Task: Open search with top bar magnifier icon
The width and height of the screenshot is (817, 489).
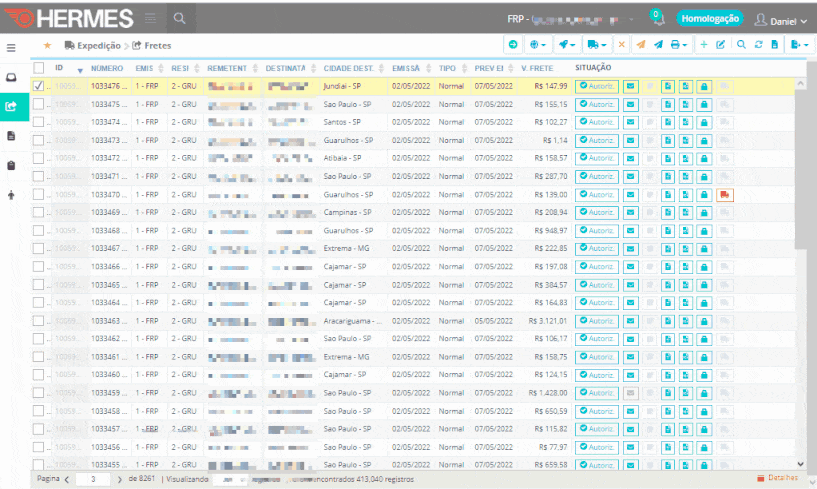Action: pos(178,18)
